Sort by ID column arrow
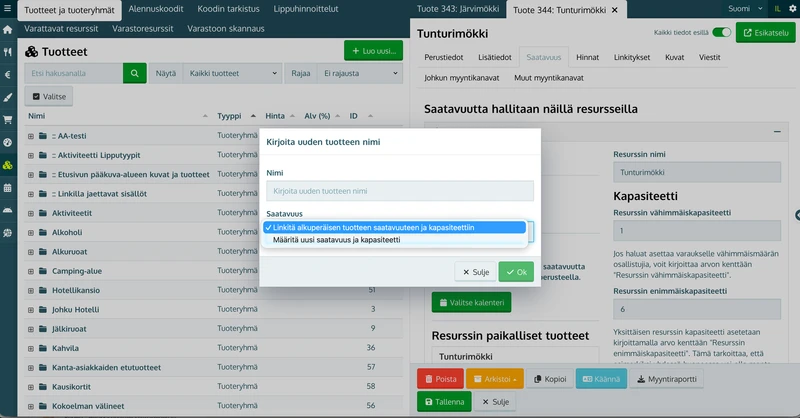The image size is (800, 418). click(x=370, y=116)
